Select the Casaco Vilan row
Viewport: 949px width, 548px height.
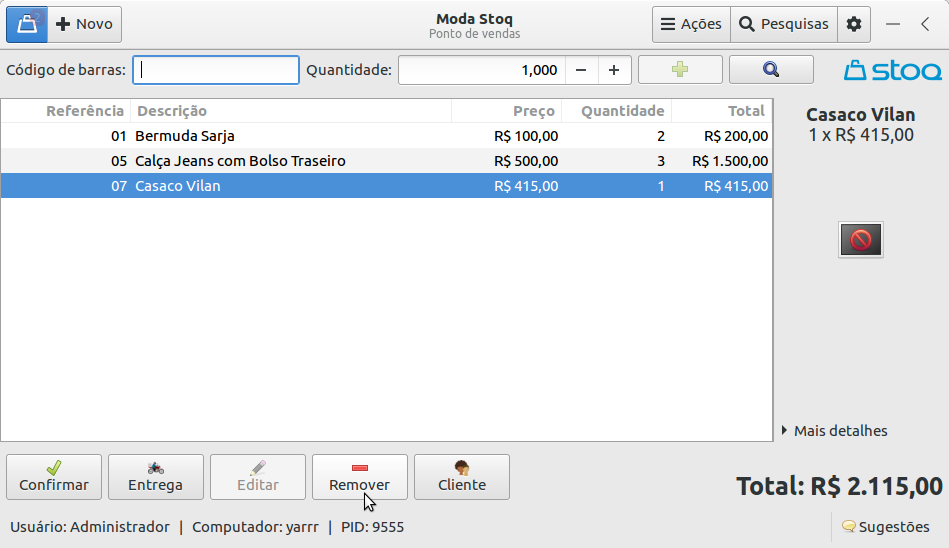pyautogui.click(x=386, y=186)
